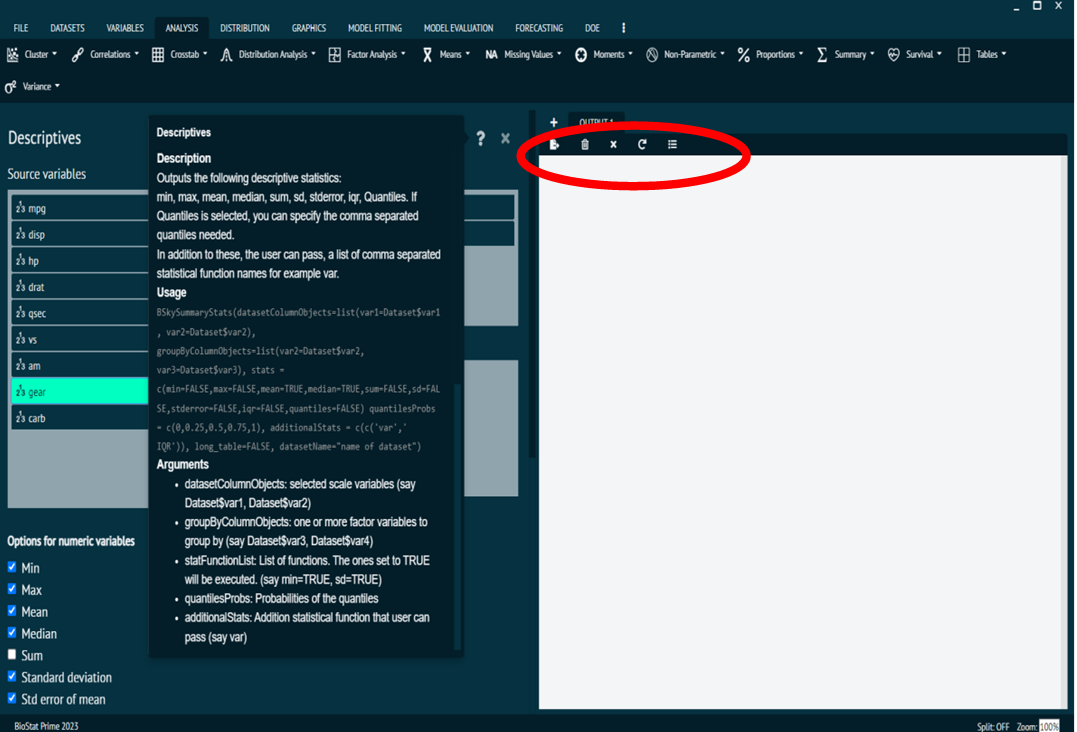Click the delete trash icon in output toolbar
Screen dimensions: 1077x732
584,144
